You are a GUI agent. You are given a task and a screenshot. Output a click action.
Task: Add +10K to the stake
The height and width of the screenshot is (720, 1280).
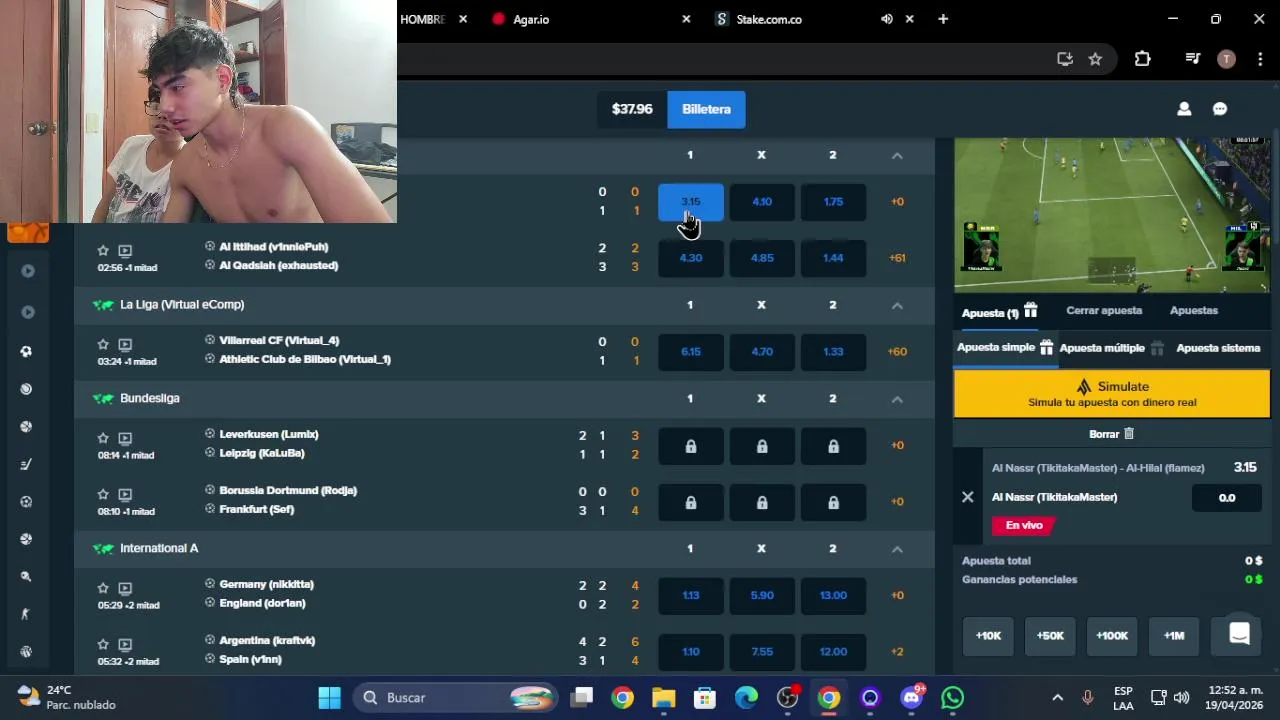point(988,636)
